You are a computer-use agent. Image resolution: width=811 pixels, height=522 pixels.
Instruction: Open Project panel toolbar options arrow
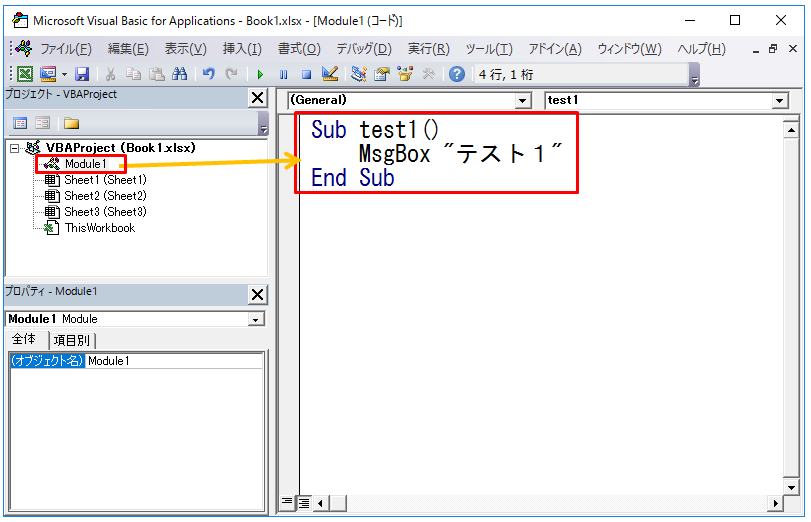pyautogui.click(x=263, y=124)
